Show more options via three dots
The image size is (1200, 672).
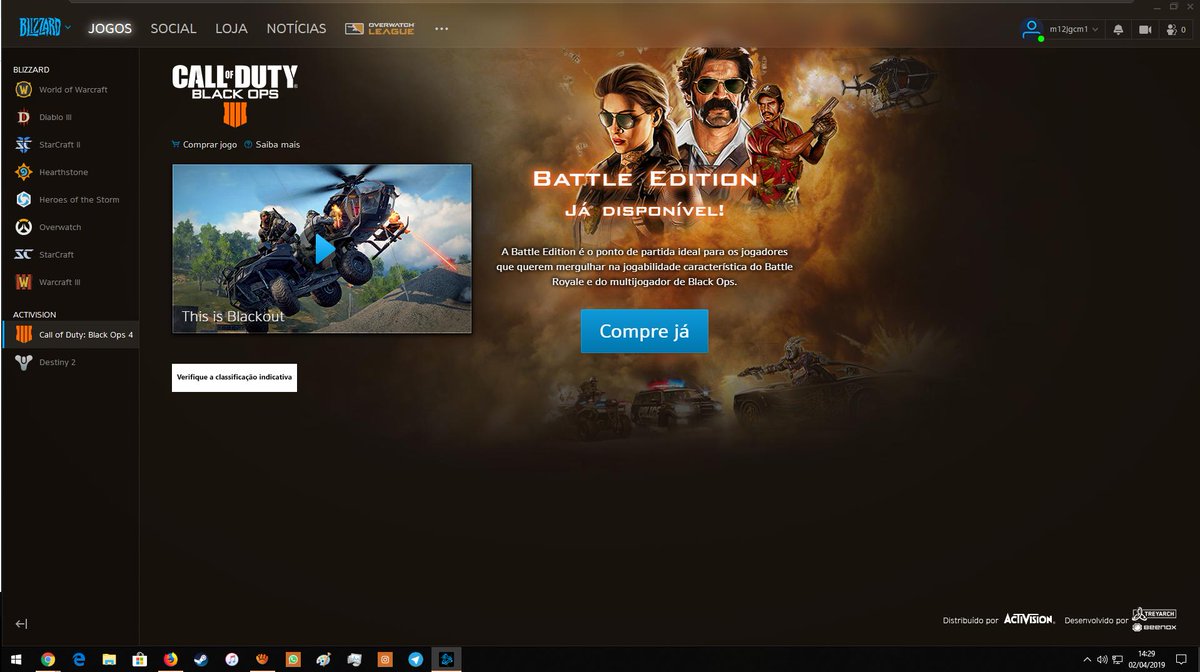(442, 29)
